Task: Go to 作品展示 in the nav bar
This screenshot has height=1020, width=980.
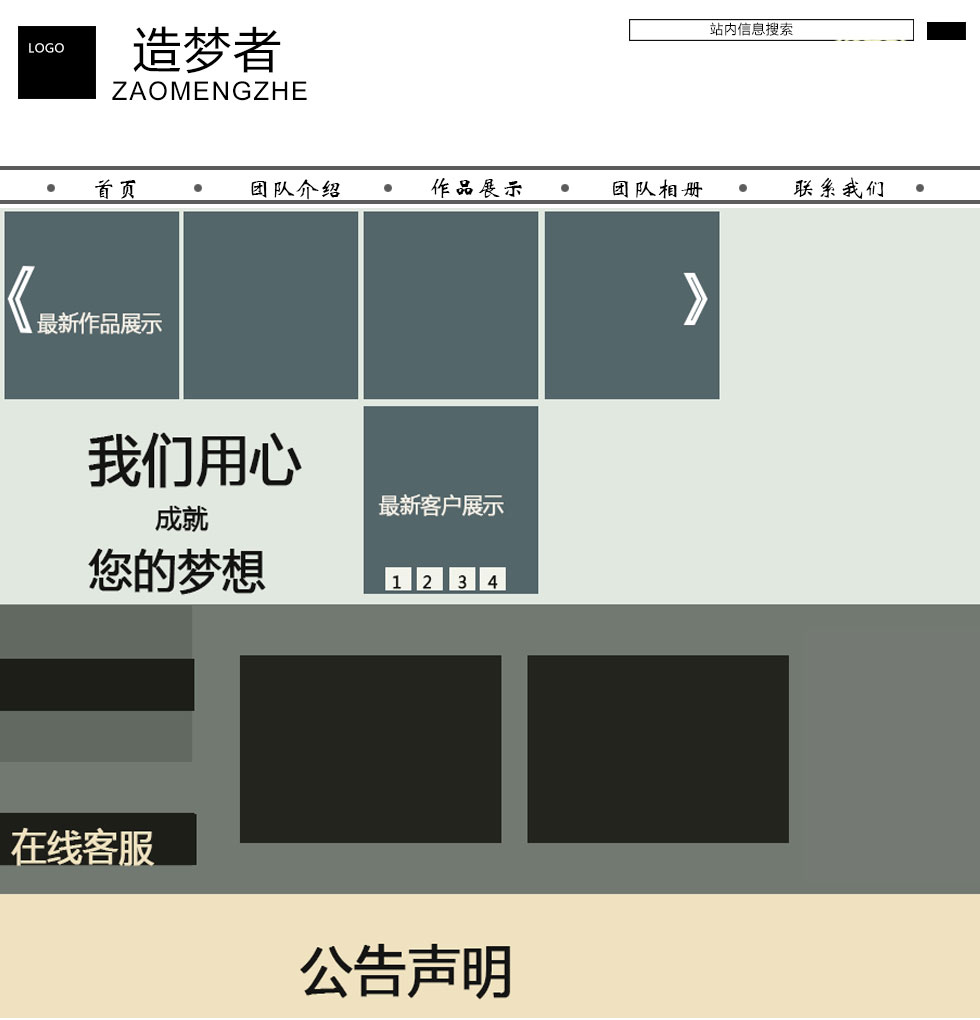Action: point(477,188)
